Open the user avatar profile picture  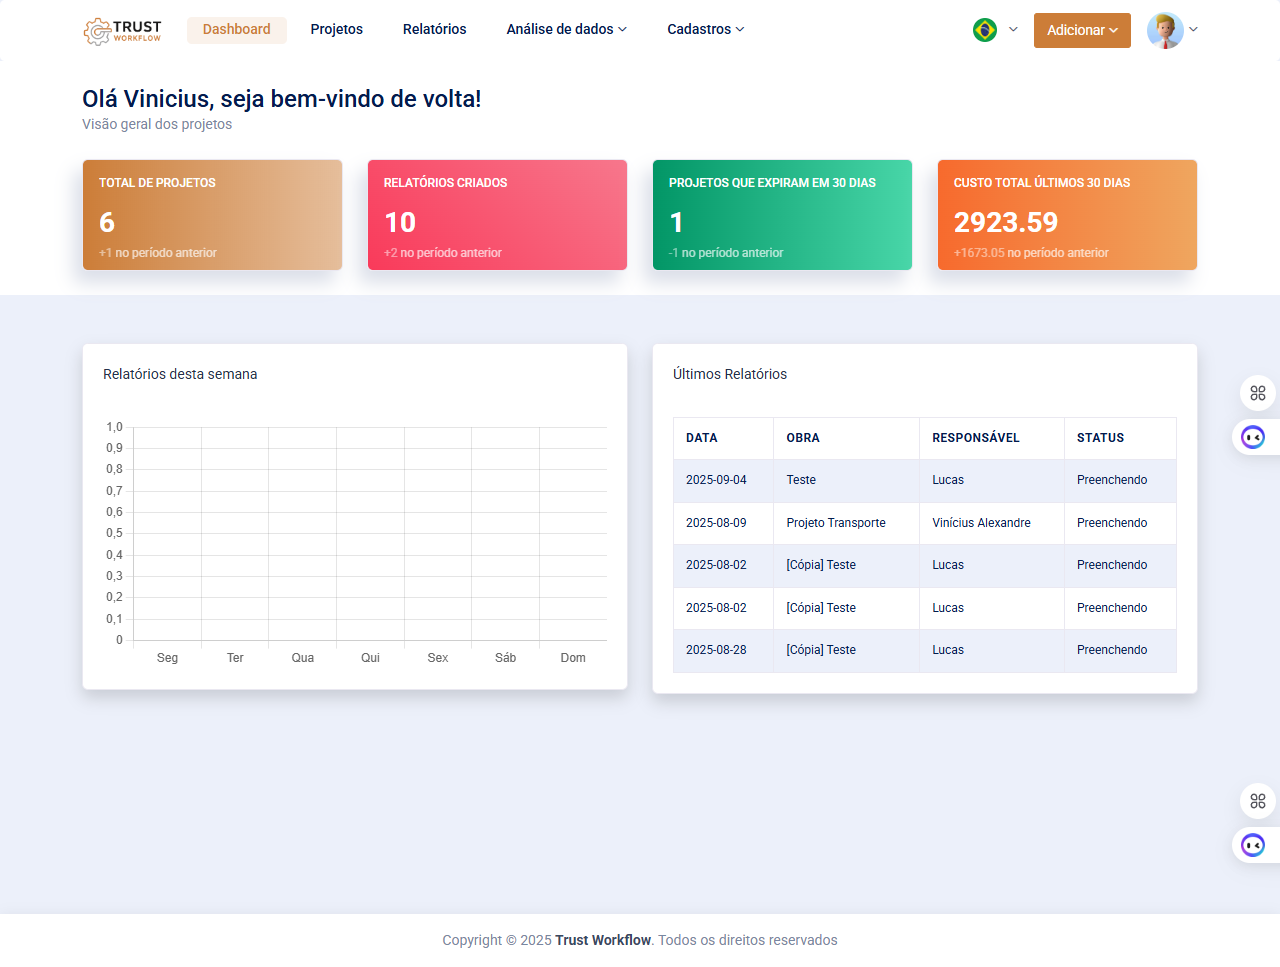tap(1164, 30)
